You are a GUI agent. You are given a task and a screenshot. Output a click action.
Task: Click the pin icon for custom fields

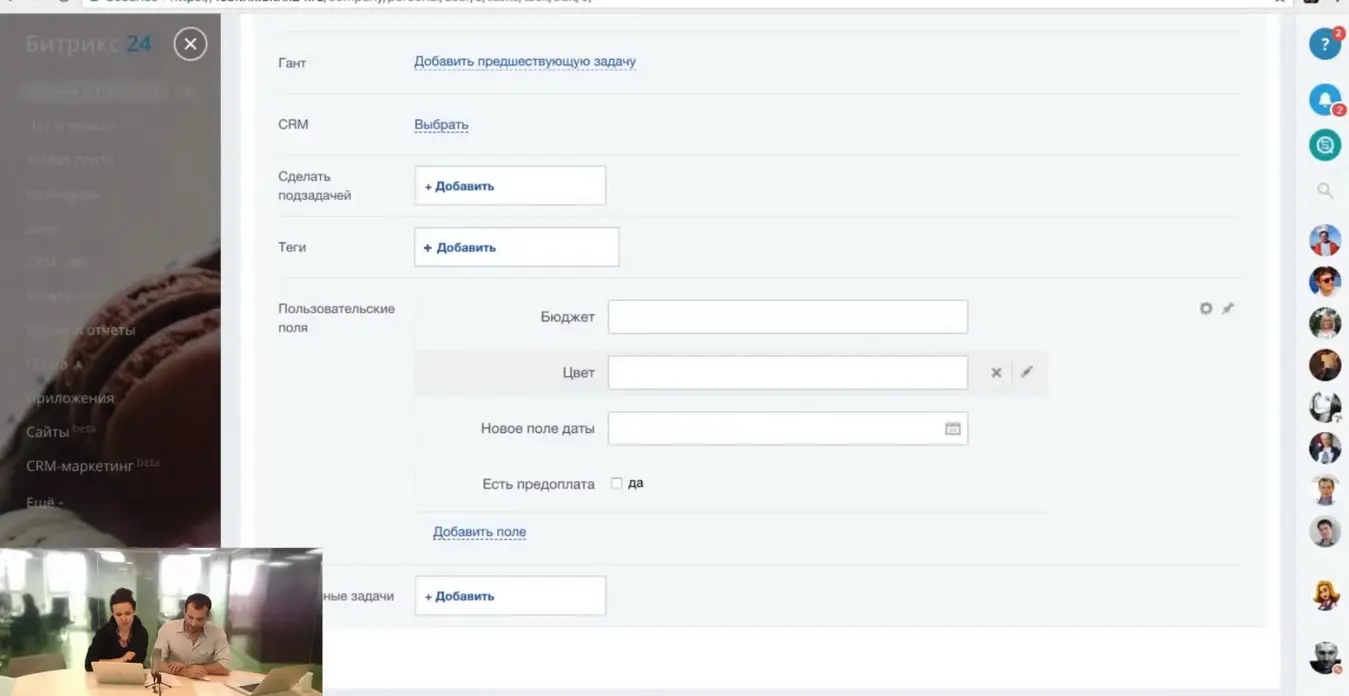pyautogui.click(x=1228, y=309)
